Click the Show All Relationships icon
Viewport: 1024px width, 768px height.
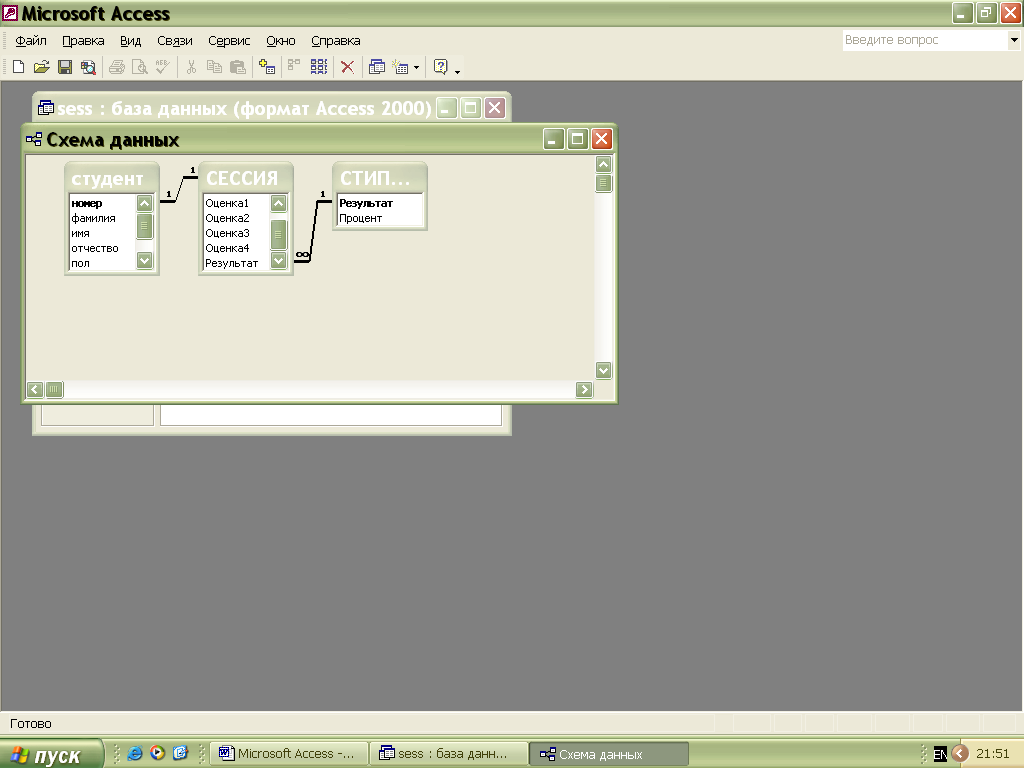coord(319,67)
